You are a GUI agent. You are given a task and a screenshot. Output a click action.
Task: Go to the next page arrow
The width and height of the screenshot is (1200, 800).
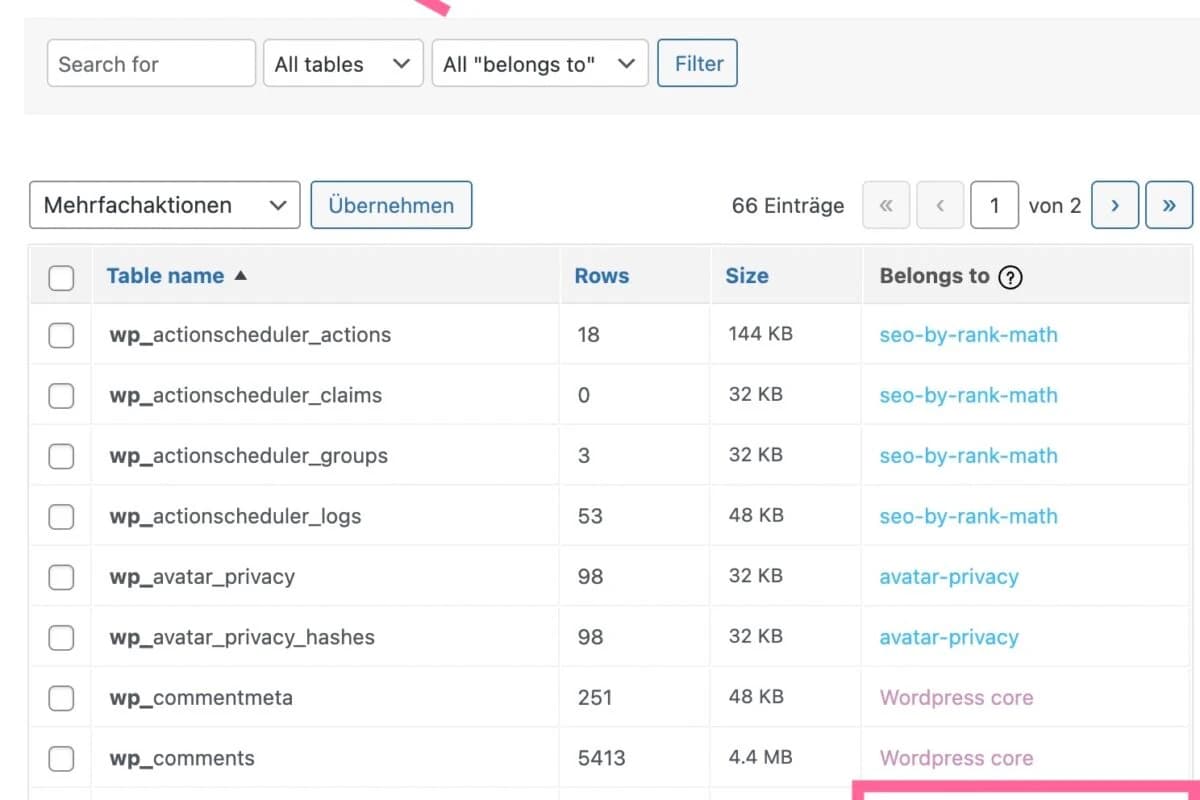click(1114, 205)
